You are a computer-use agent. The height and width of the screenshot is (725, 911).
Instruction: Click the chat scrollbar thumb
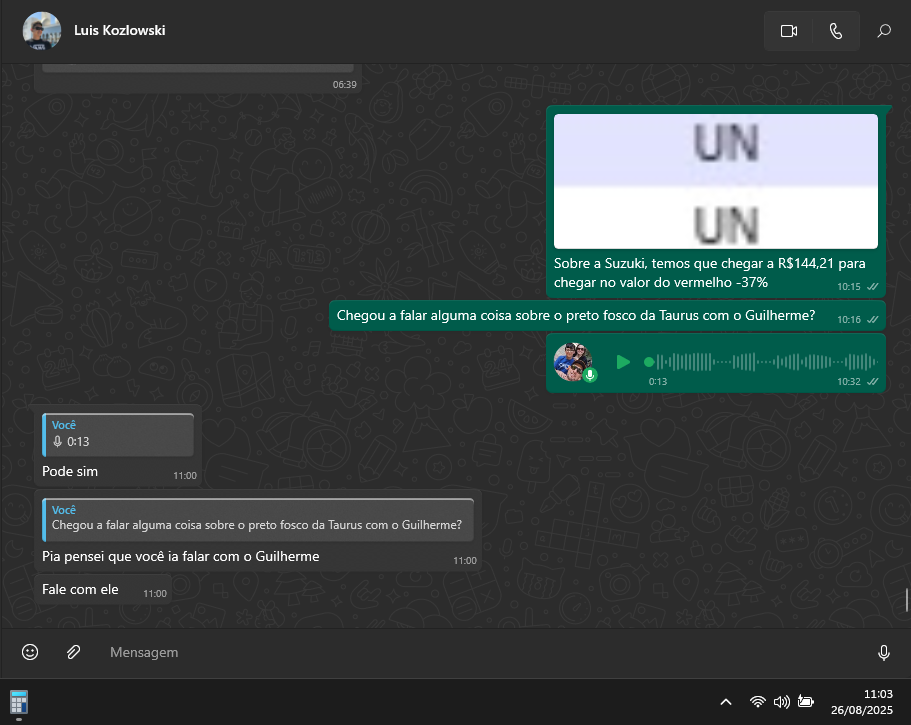click(x=907, y=600)
